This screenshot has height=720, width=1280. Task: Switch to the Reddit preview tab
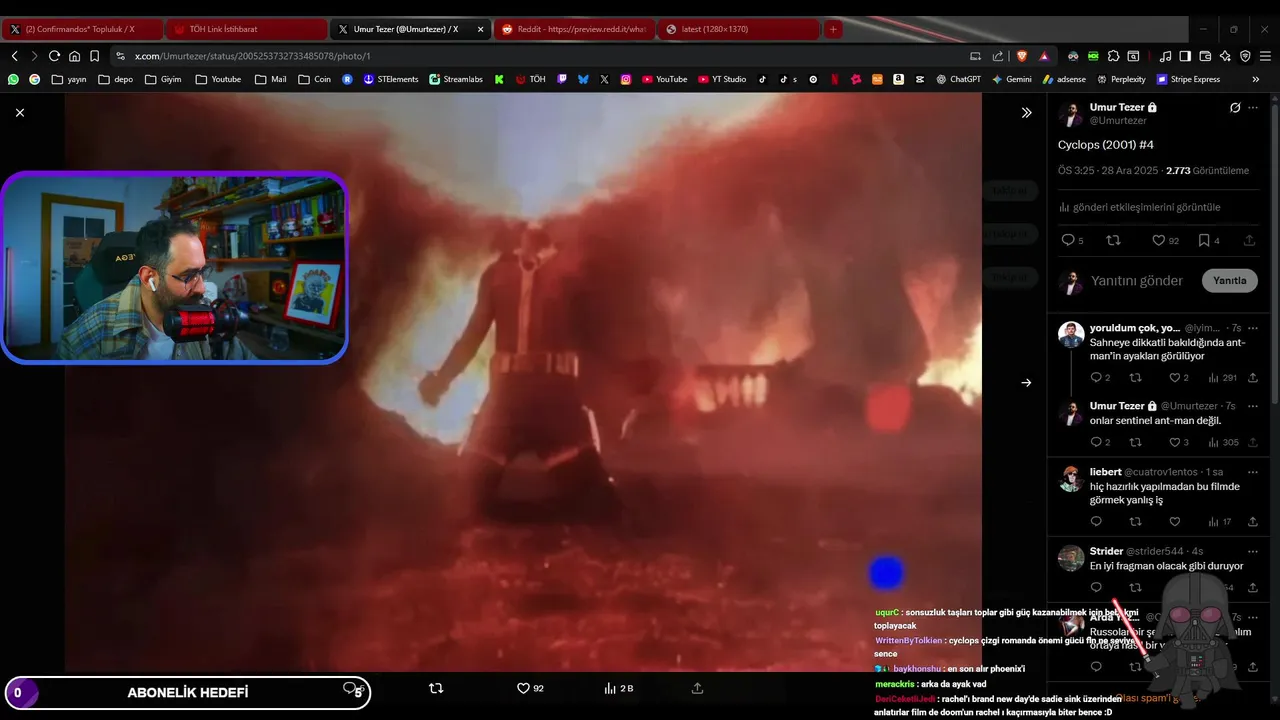point(573,29)
